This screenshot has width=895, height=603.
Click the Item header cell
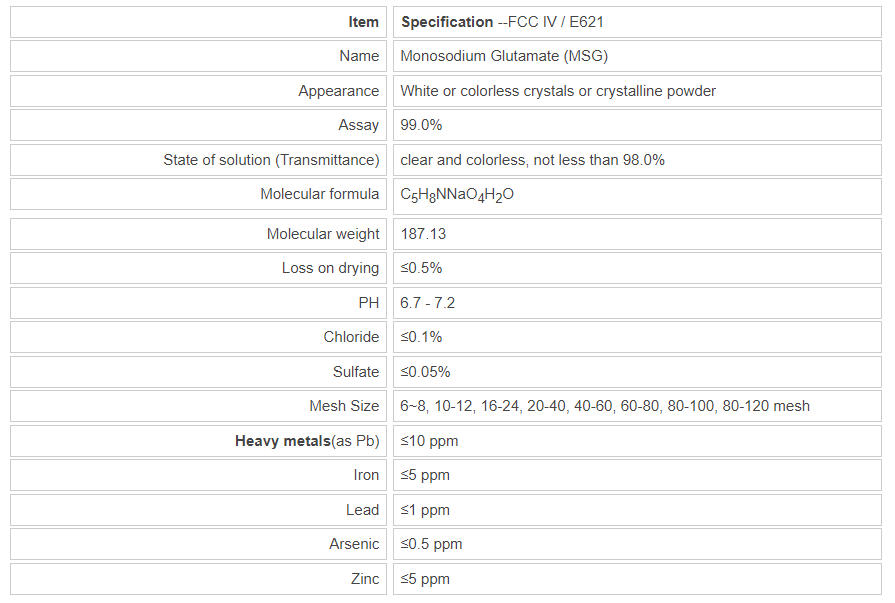coord(363,22)
